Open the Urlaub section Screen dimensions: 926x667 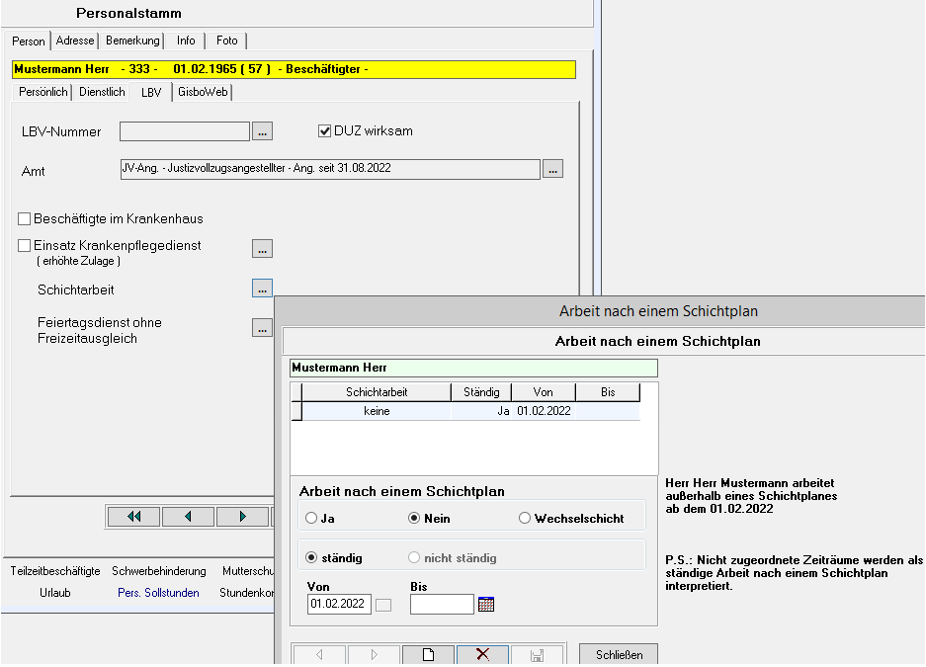55,593
